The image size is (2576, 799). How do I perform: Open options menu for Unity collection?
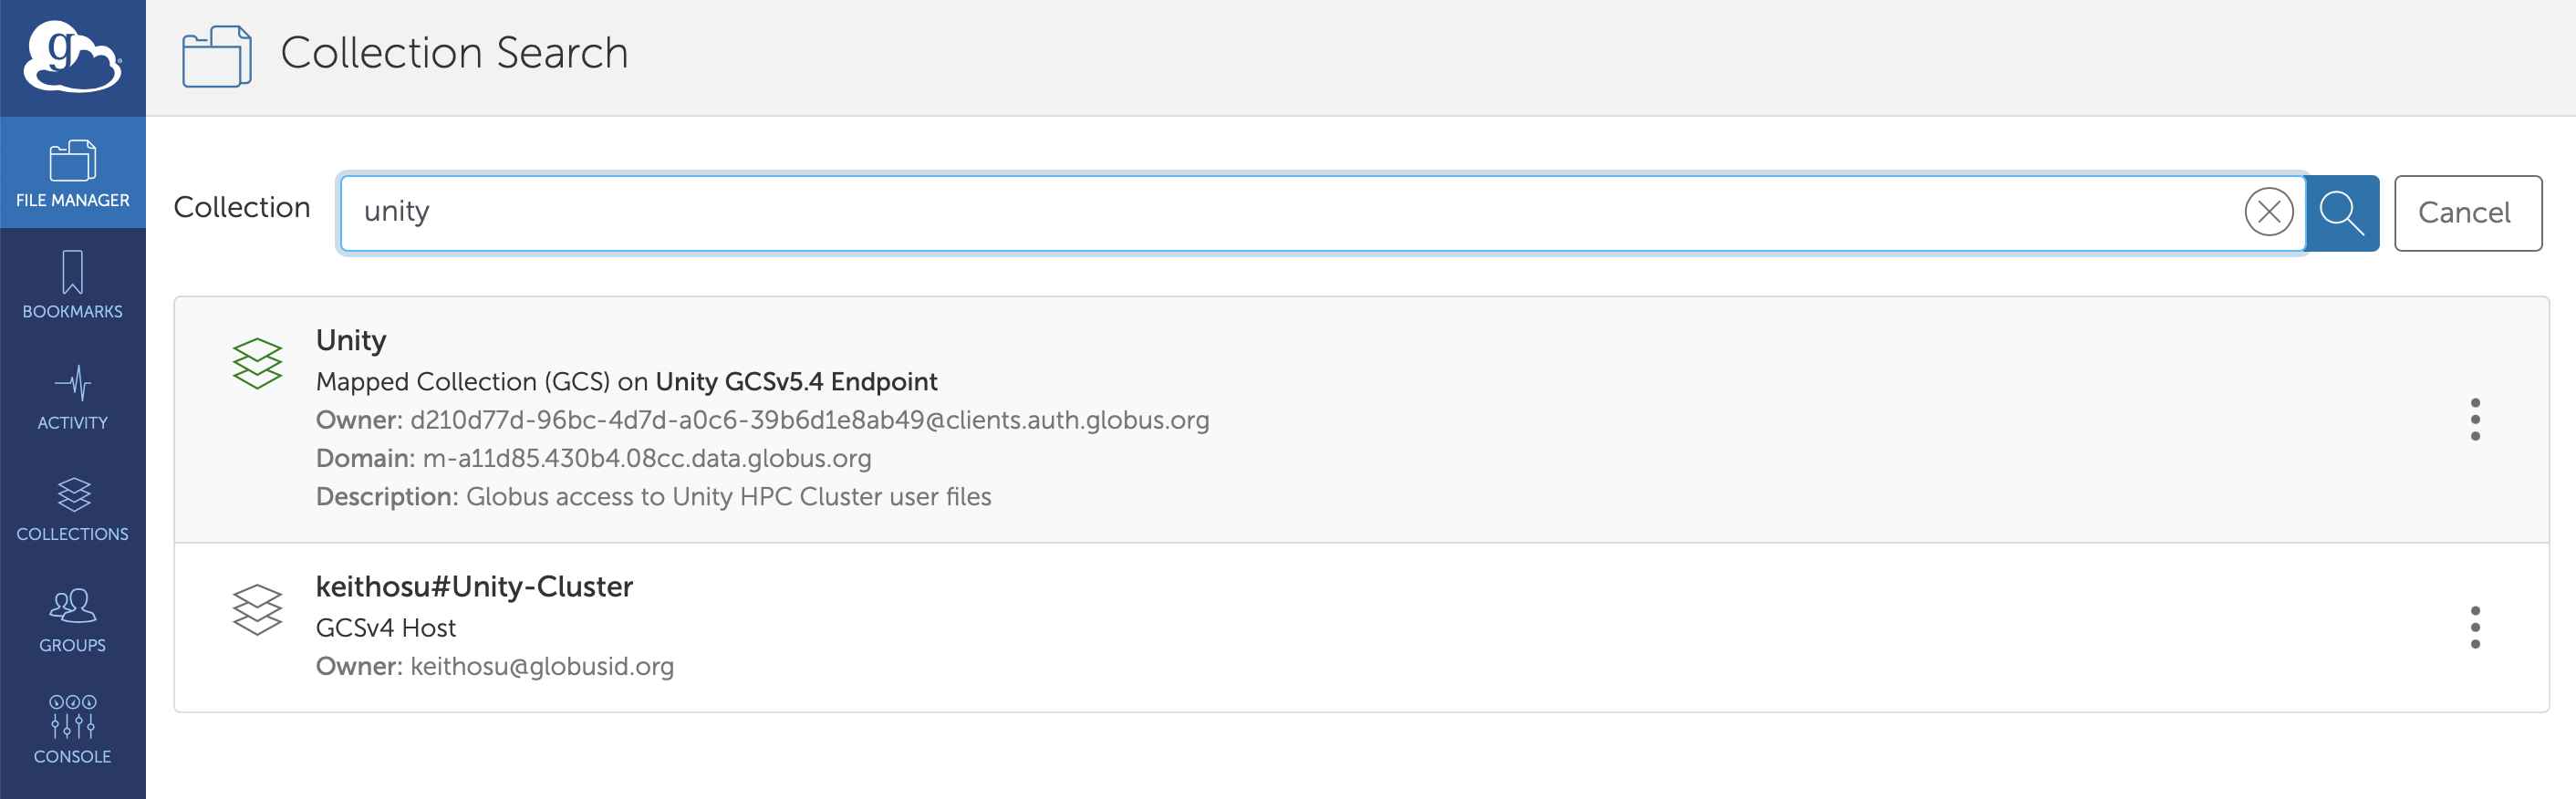coord(2475,419)
